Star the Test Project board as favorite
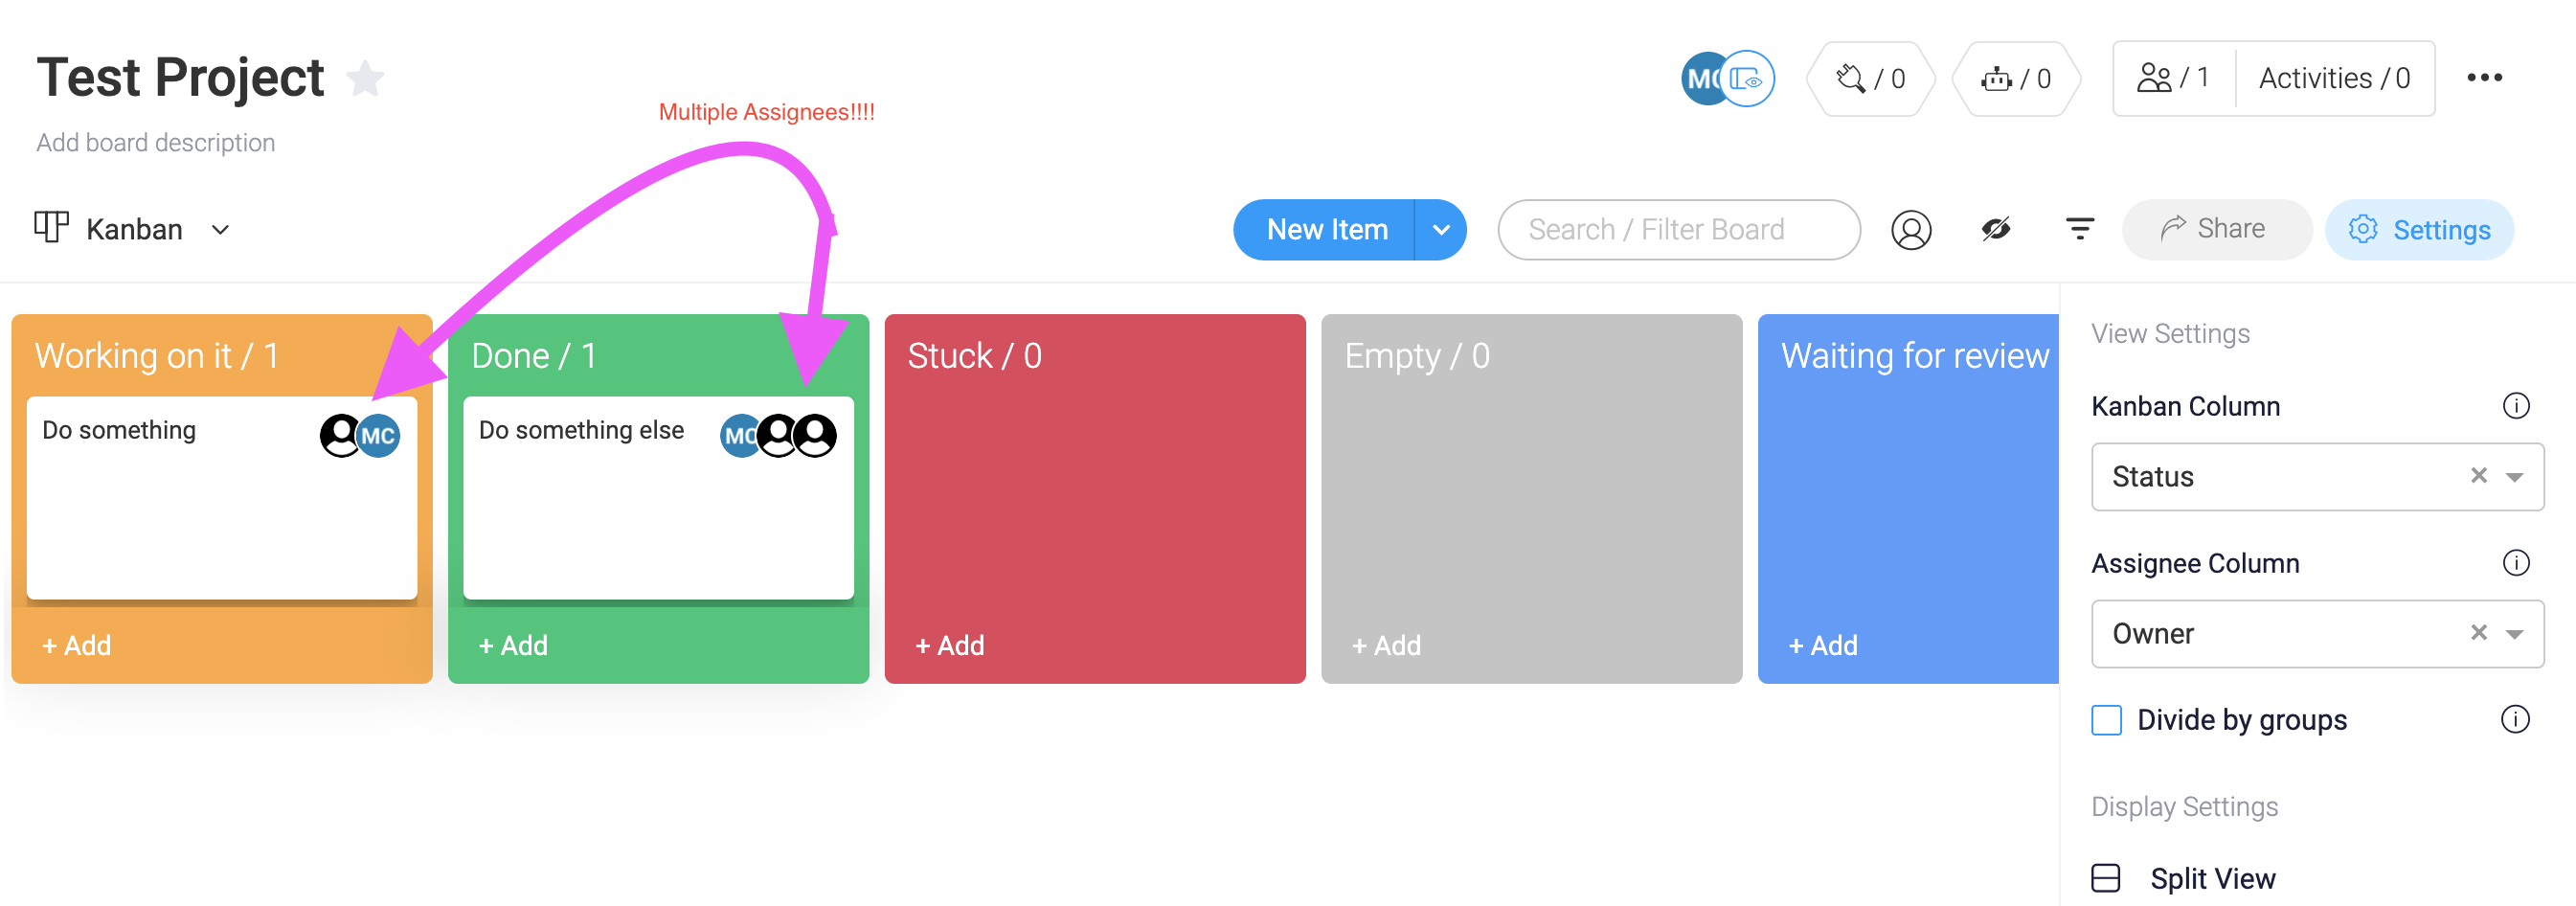The image size is (2576, 906). [x=365, y=78]
